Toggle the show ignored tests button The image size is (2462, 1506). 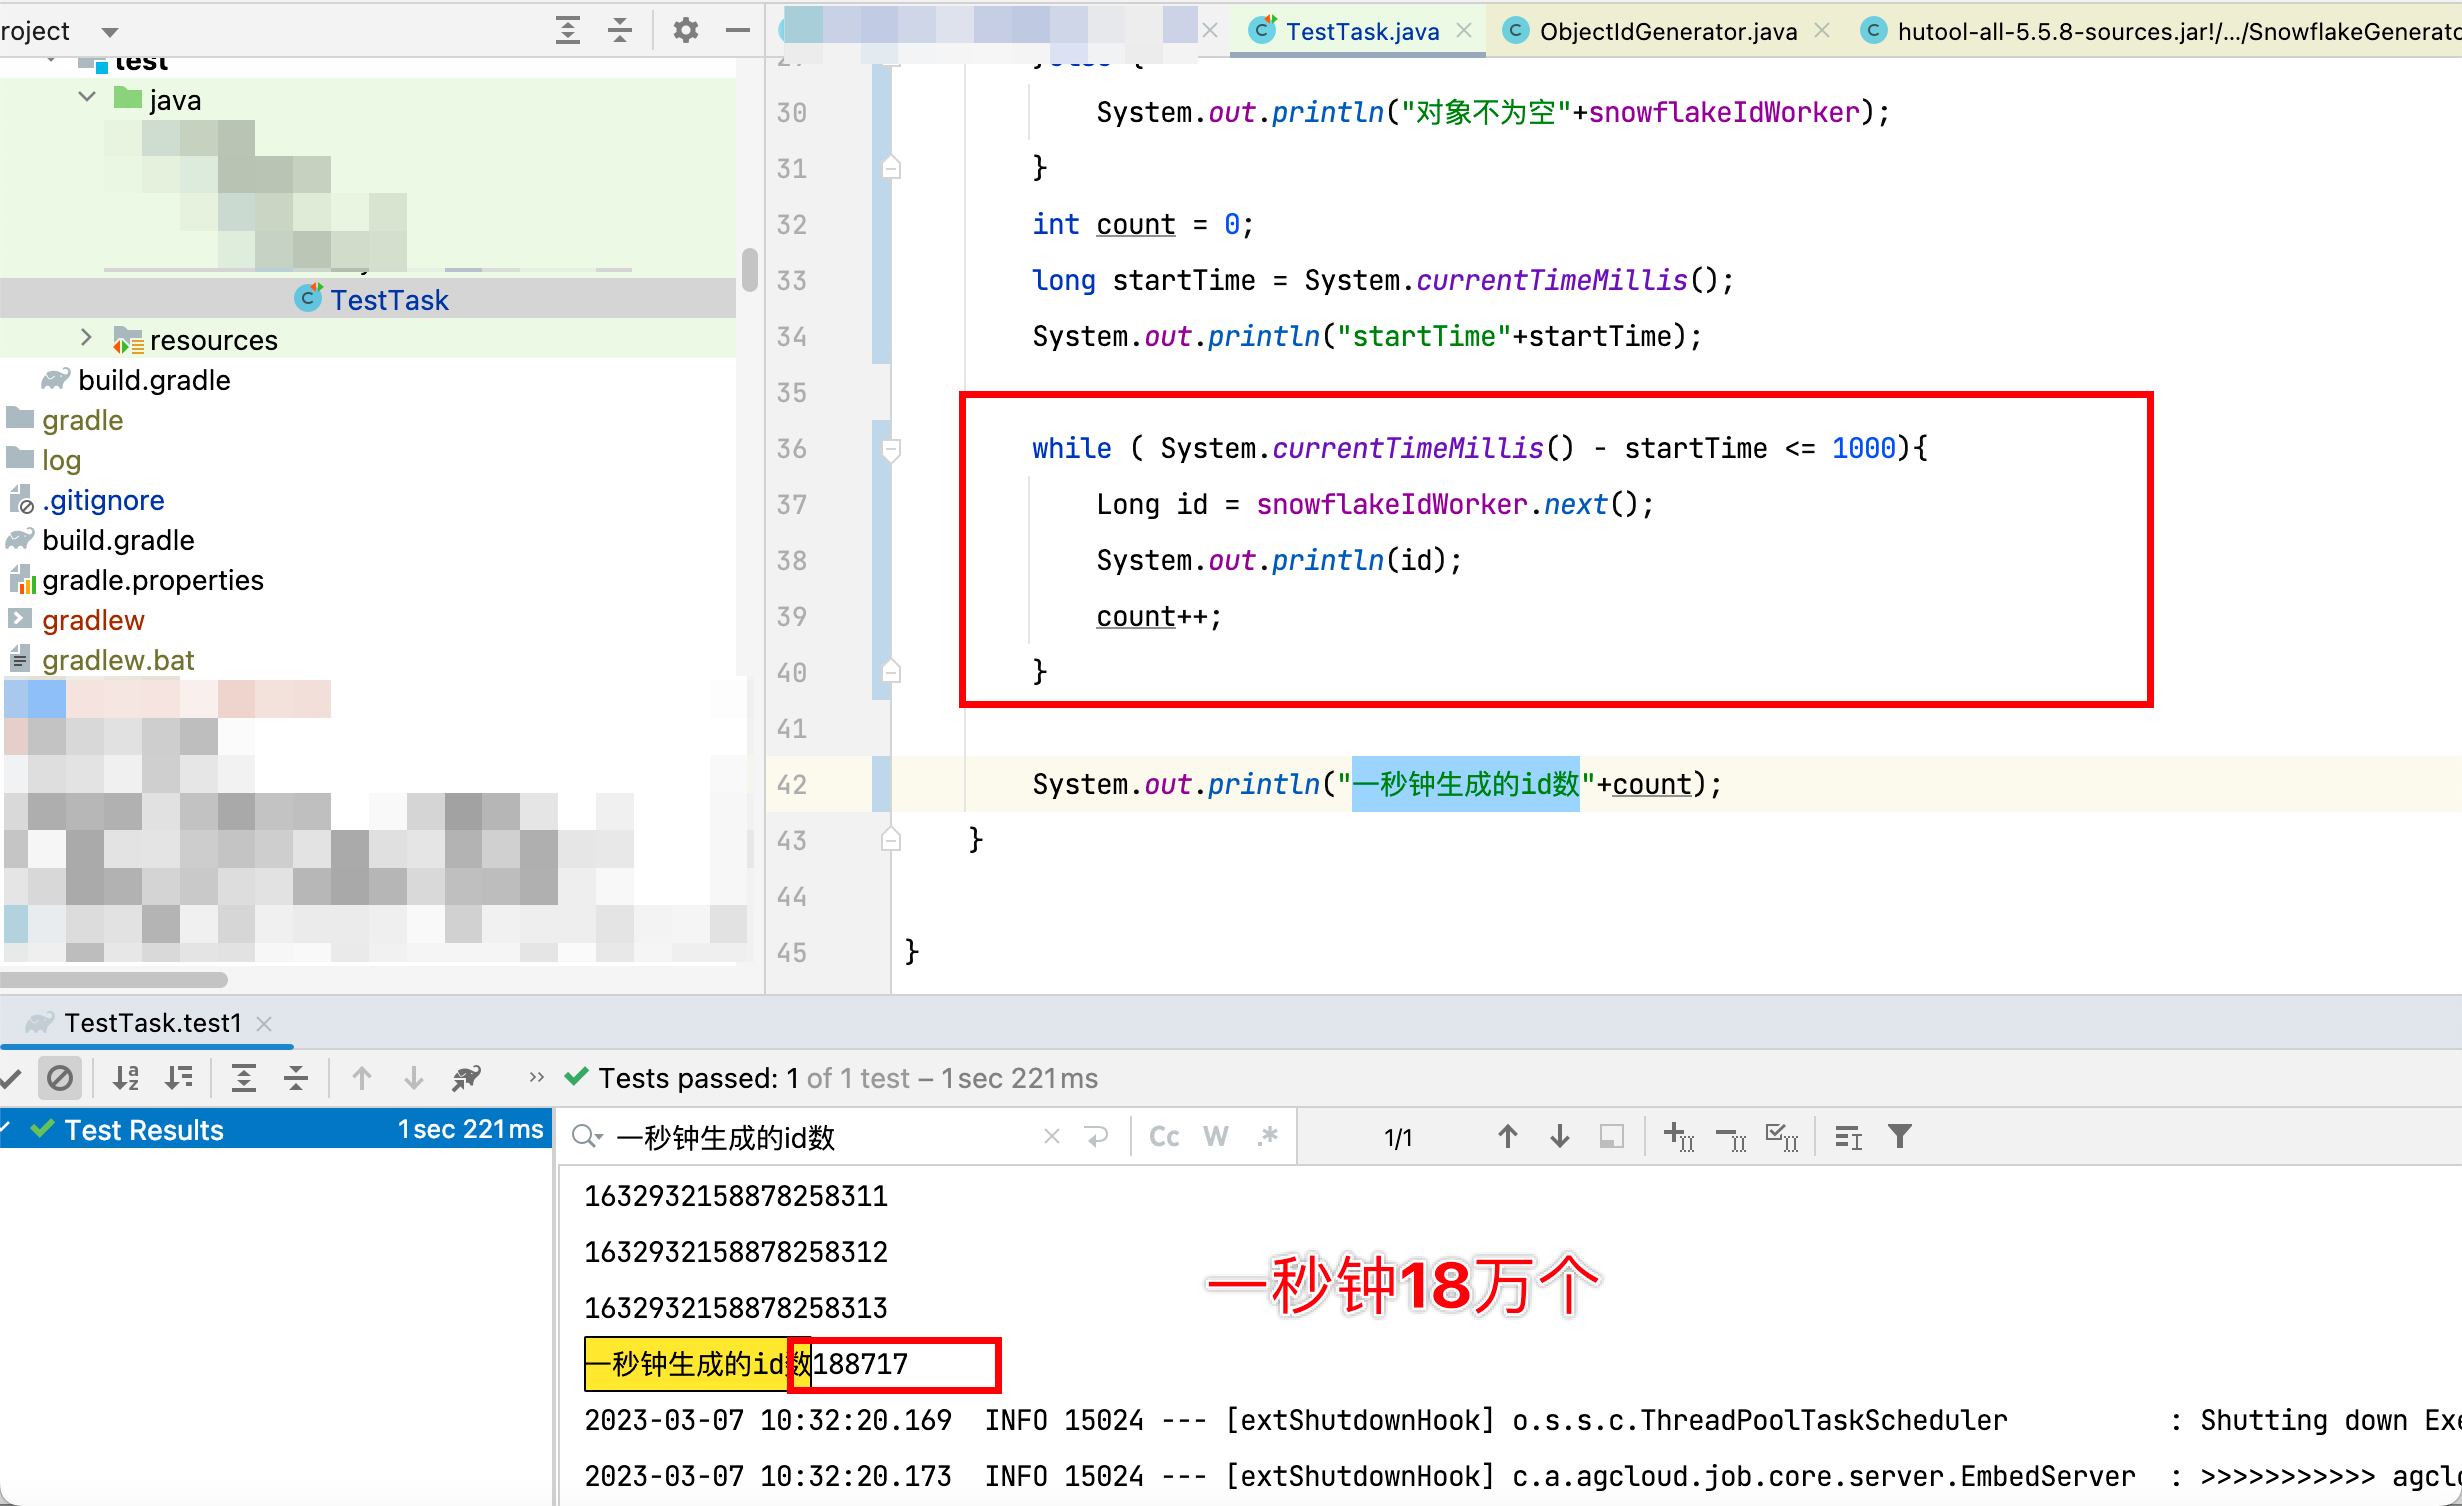click(60, 1078)
